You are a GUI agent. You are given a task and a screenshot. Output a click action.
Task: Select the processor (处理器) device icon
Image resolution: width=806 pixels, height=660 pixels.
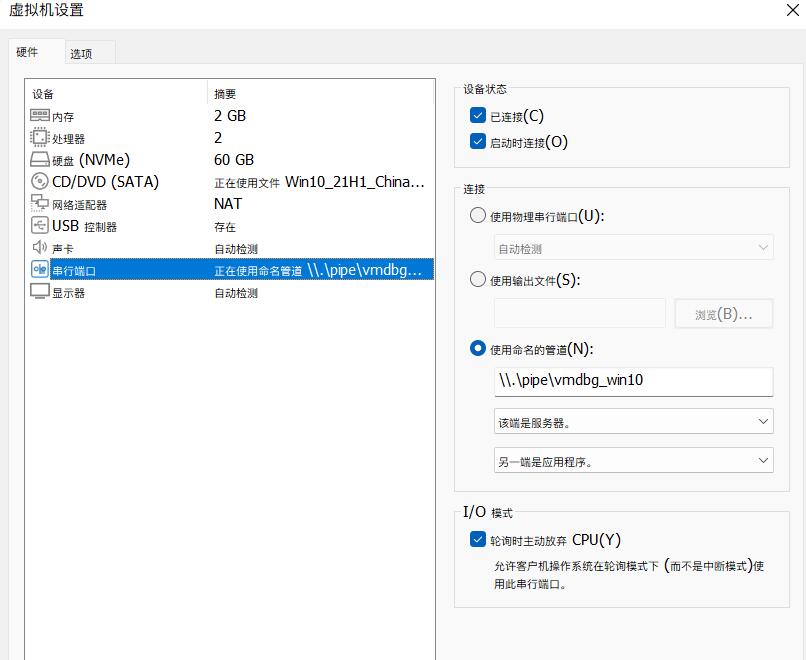tap(40, 137)
